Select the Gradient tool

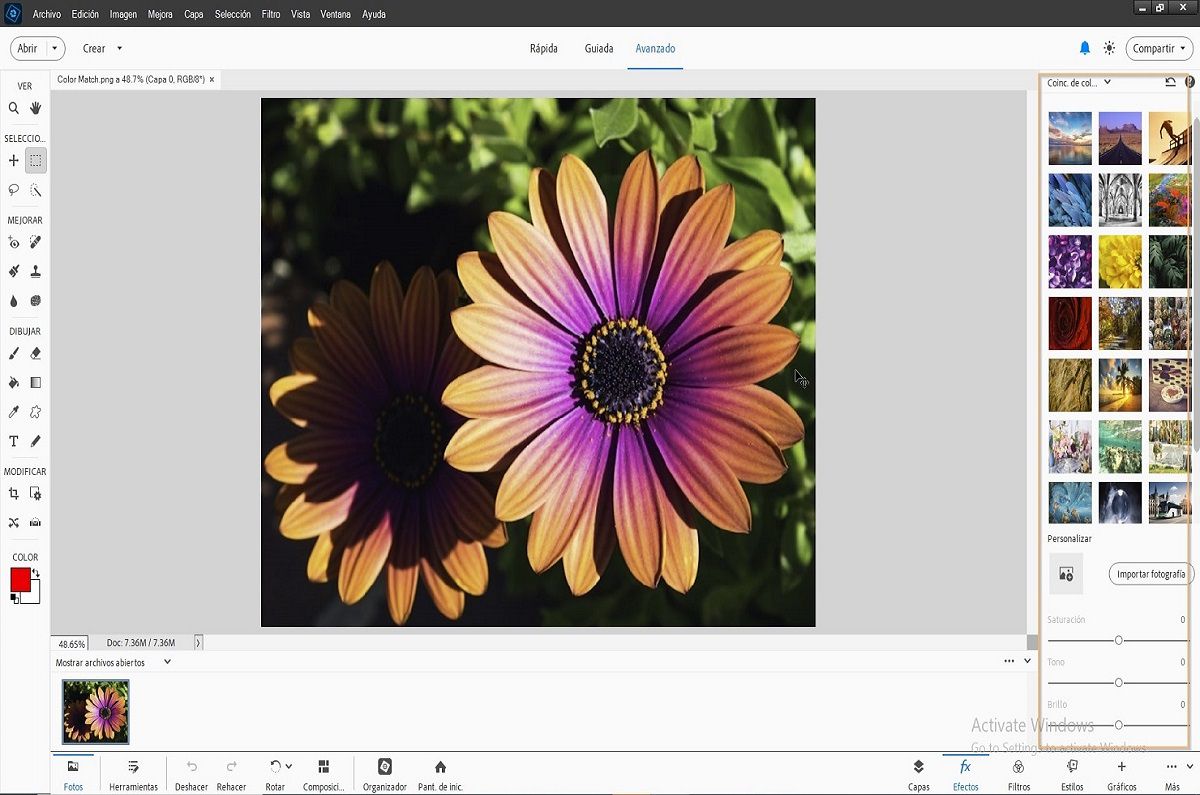pos(36,382)
